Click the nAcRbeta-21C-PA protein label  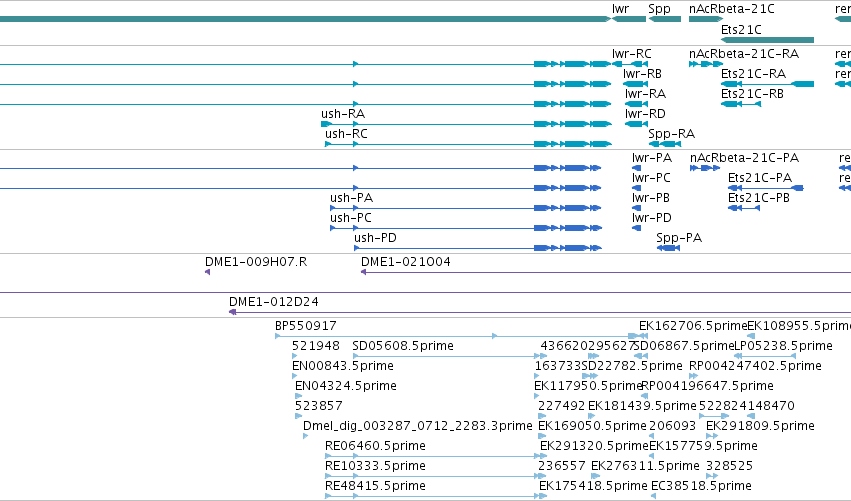745,158
